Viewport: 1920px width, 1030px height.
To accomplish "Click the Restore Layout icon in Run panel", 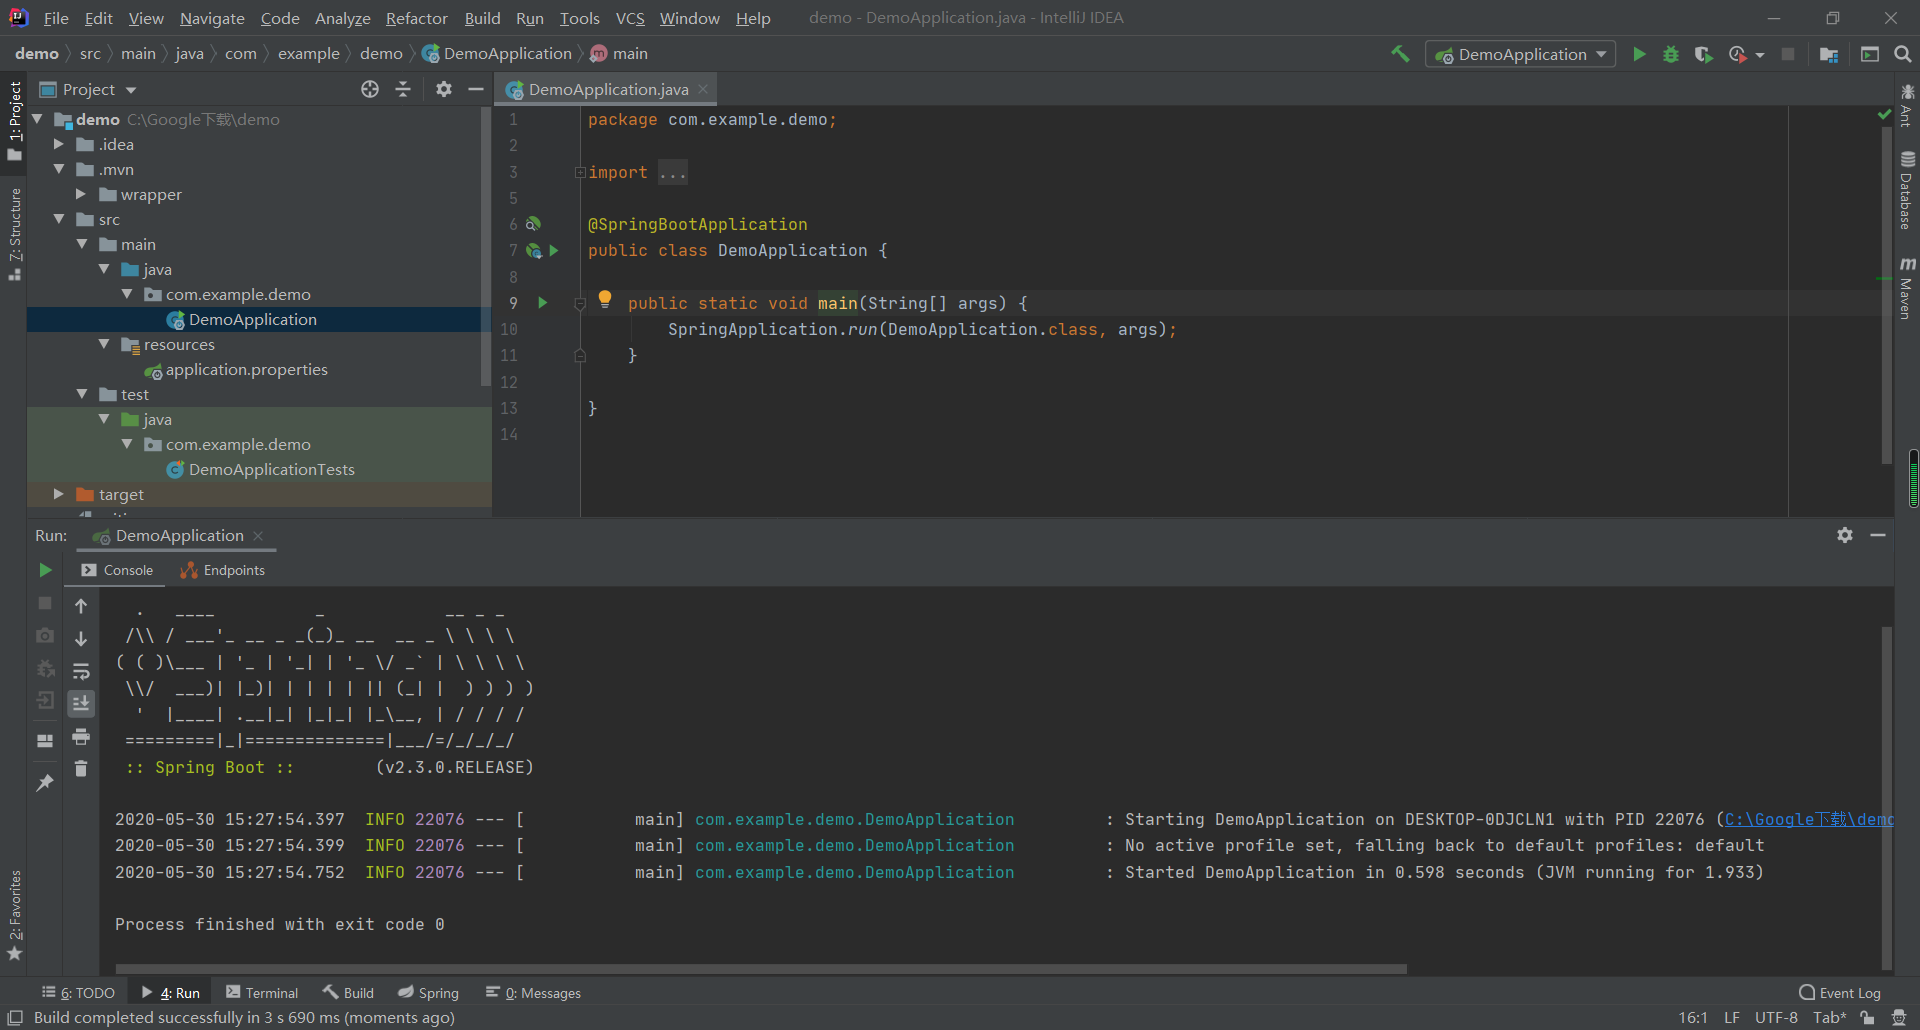I will click(x=45, y=741).
